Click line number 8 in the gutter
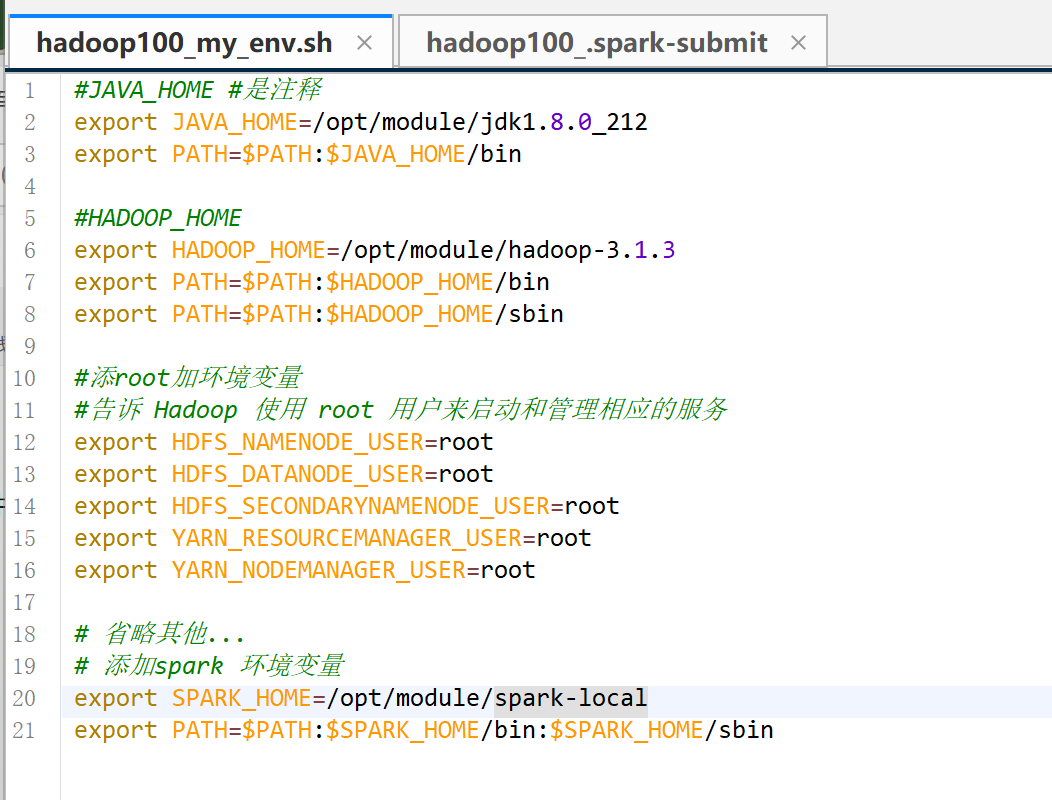Image resolution: width=1052 pixels, height=800 pixels. tap(30, 313)
